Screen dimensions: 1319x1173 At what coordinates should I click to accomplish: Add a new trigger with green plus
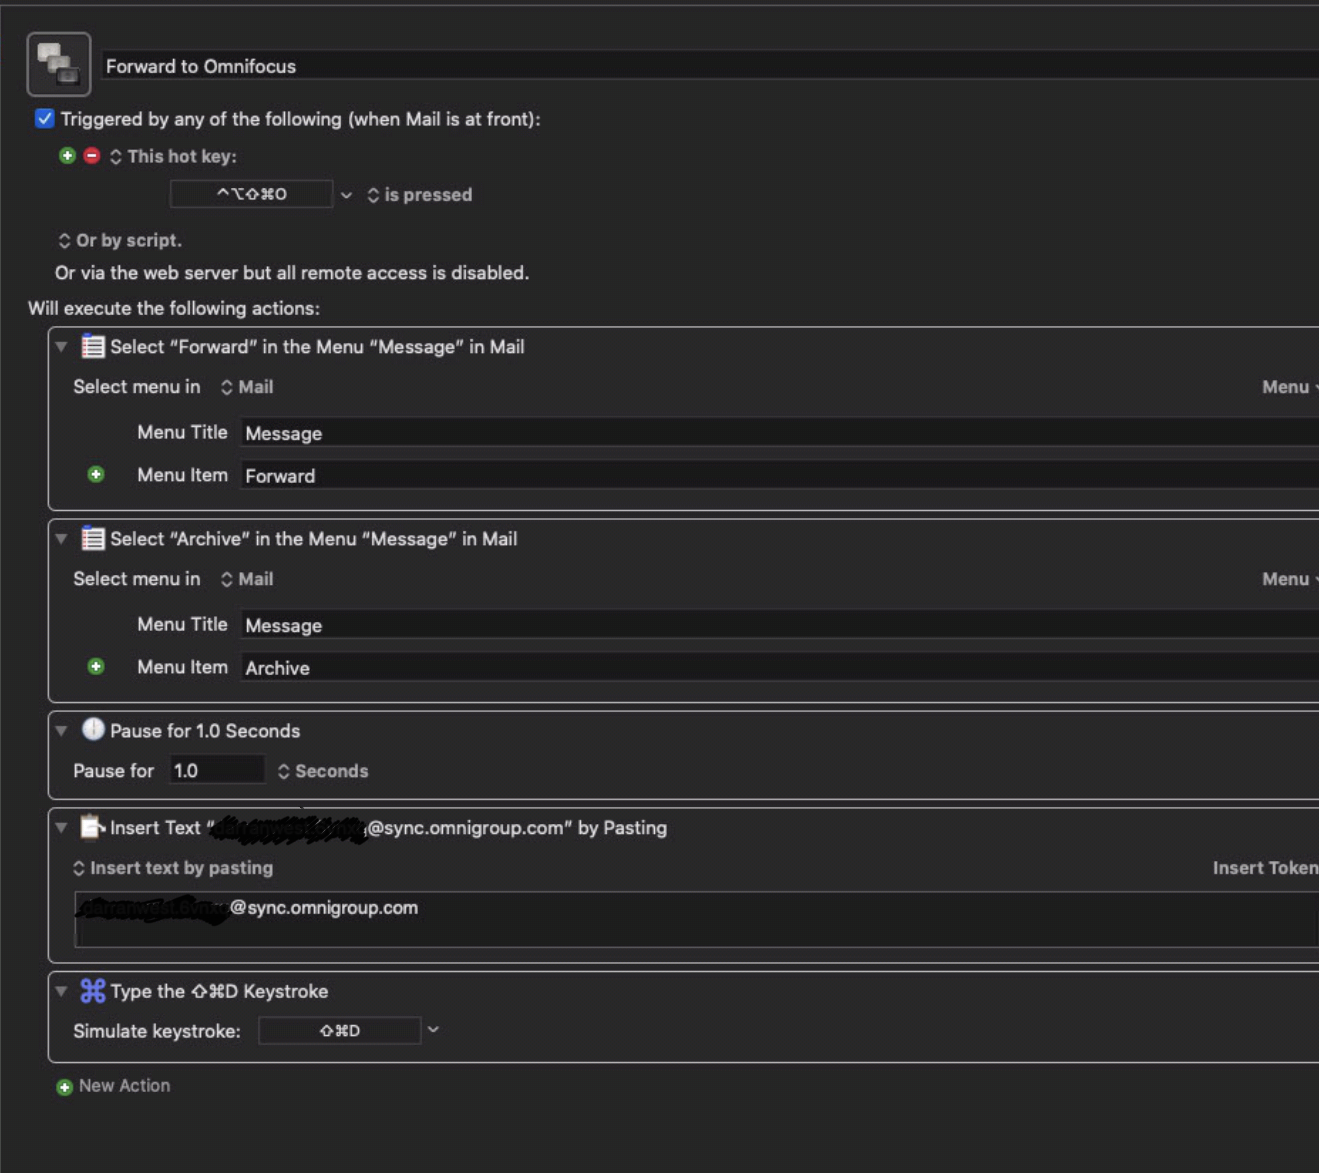click(67, 156)
